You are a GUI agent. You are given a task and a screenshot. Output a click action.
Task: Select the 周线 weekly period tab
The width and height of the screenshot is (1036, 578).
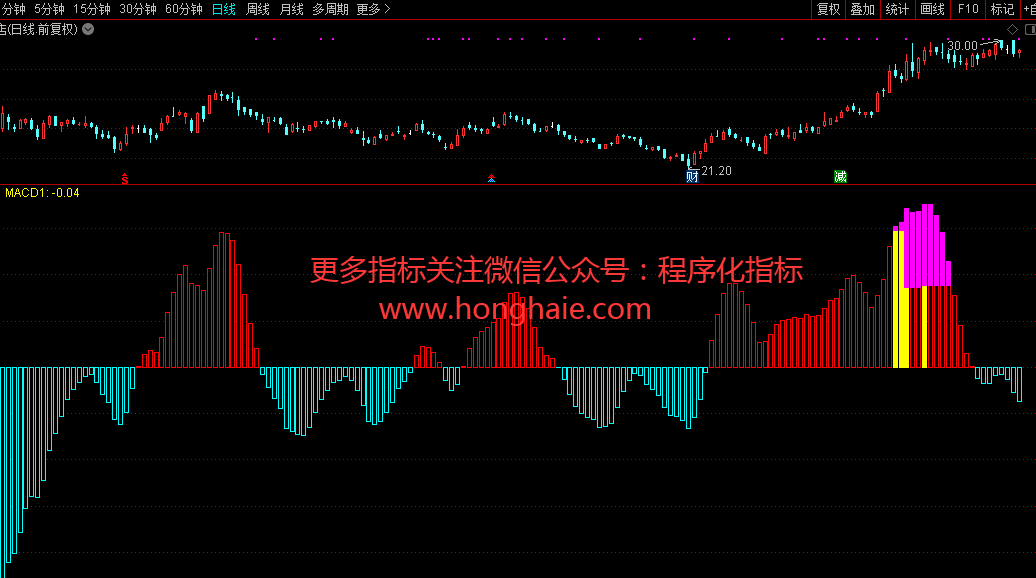258,9
